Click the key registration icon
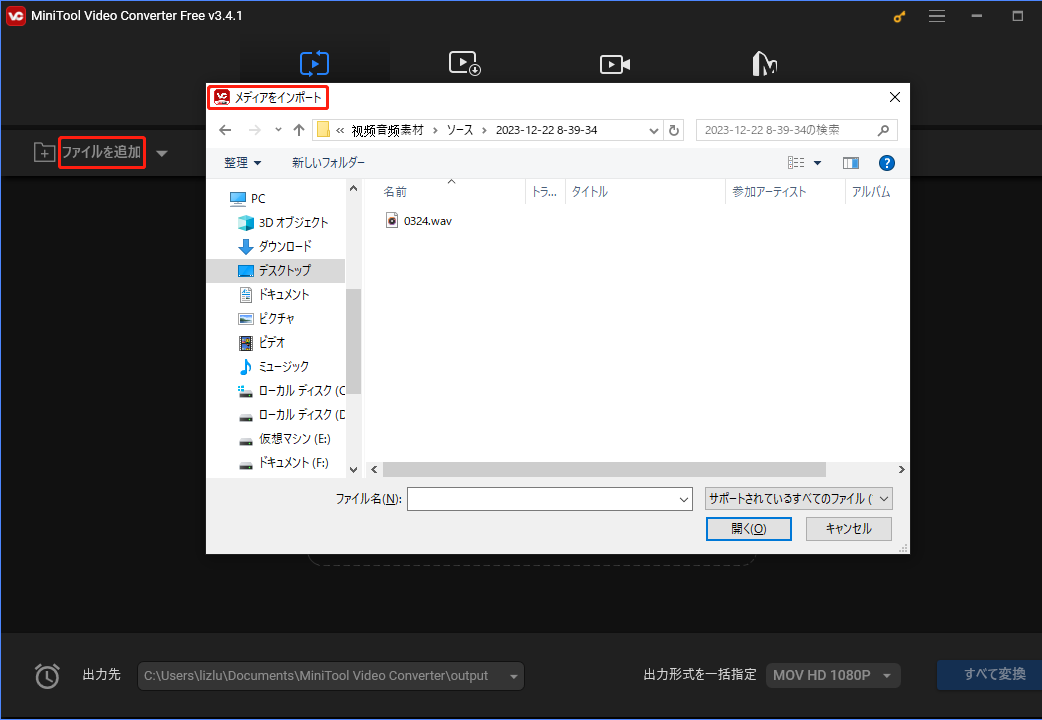 click(x=899, y=16)
